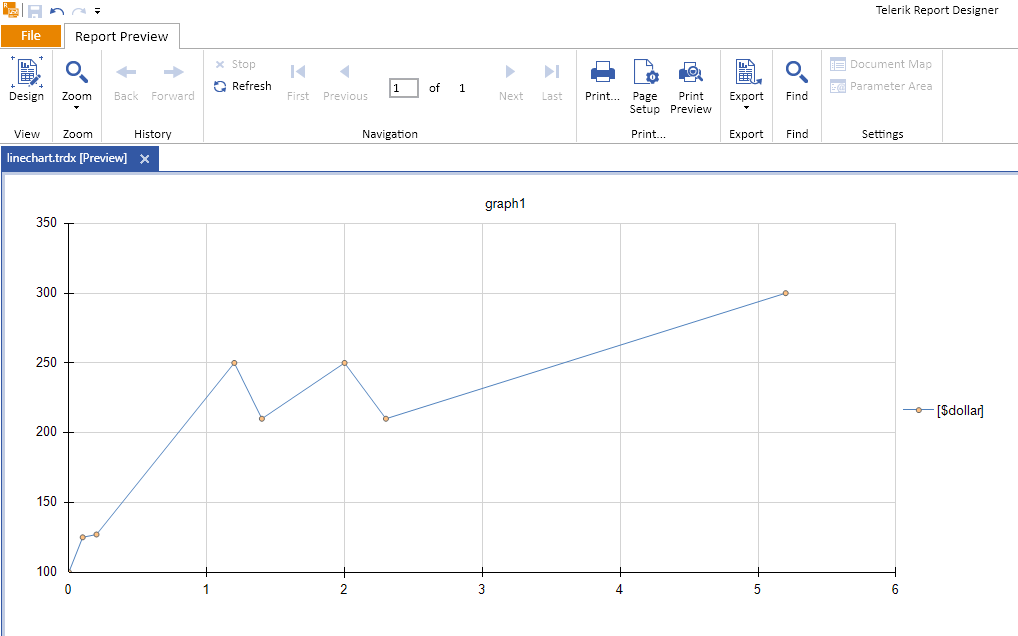
Task: Refresh the report preview
Action: click(x=243, y=85)
